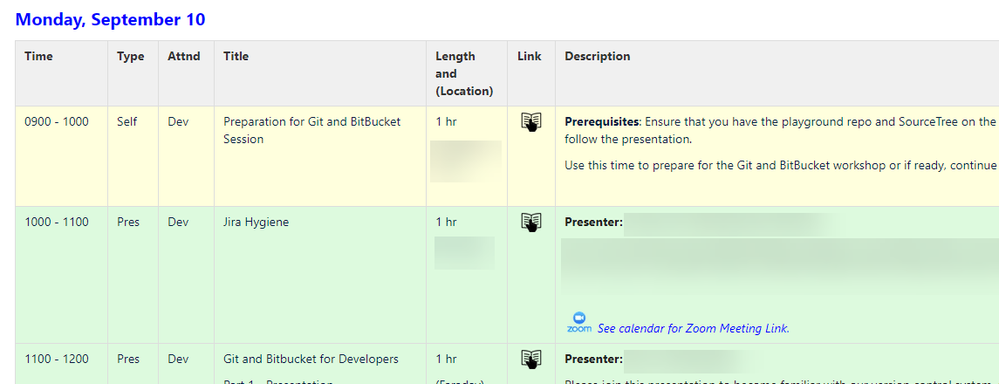Click the Preparation for Git and BitBucket Session title
Viewport: 999px width, 384px height.
coord(312,130)
